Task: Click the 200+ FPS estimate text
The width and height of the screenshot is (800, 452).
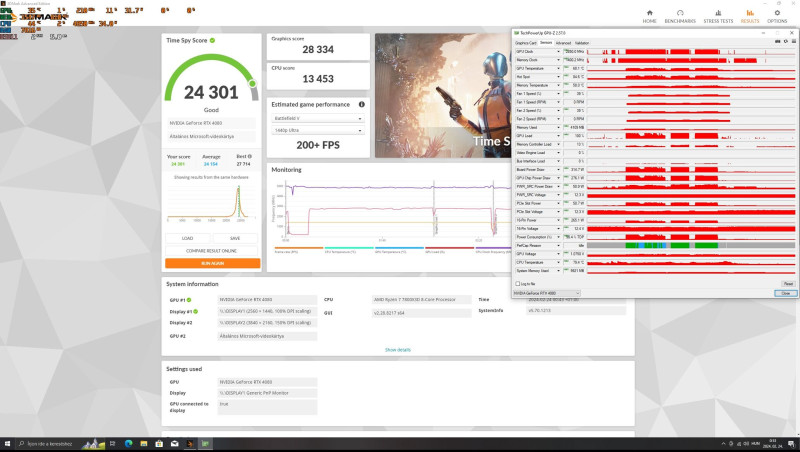Action: 318,145
